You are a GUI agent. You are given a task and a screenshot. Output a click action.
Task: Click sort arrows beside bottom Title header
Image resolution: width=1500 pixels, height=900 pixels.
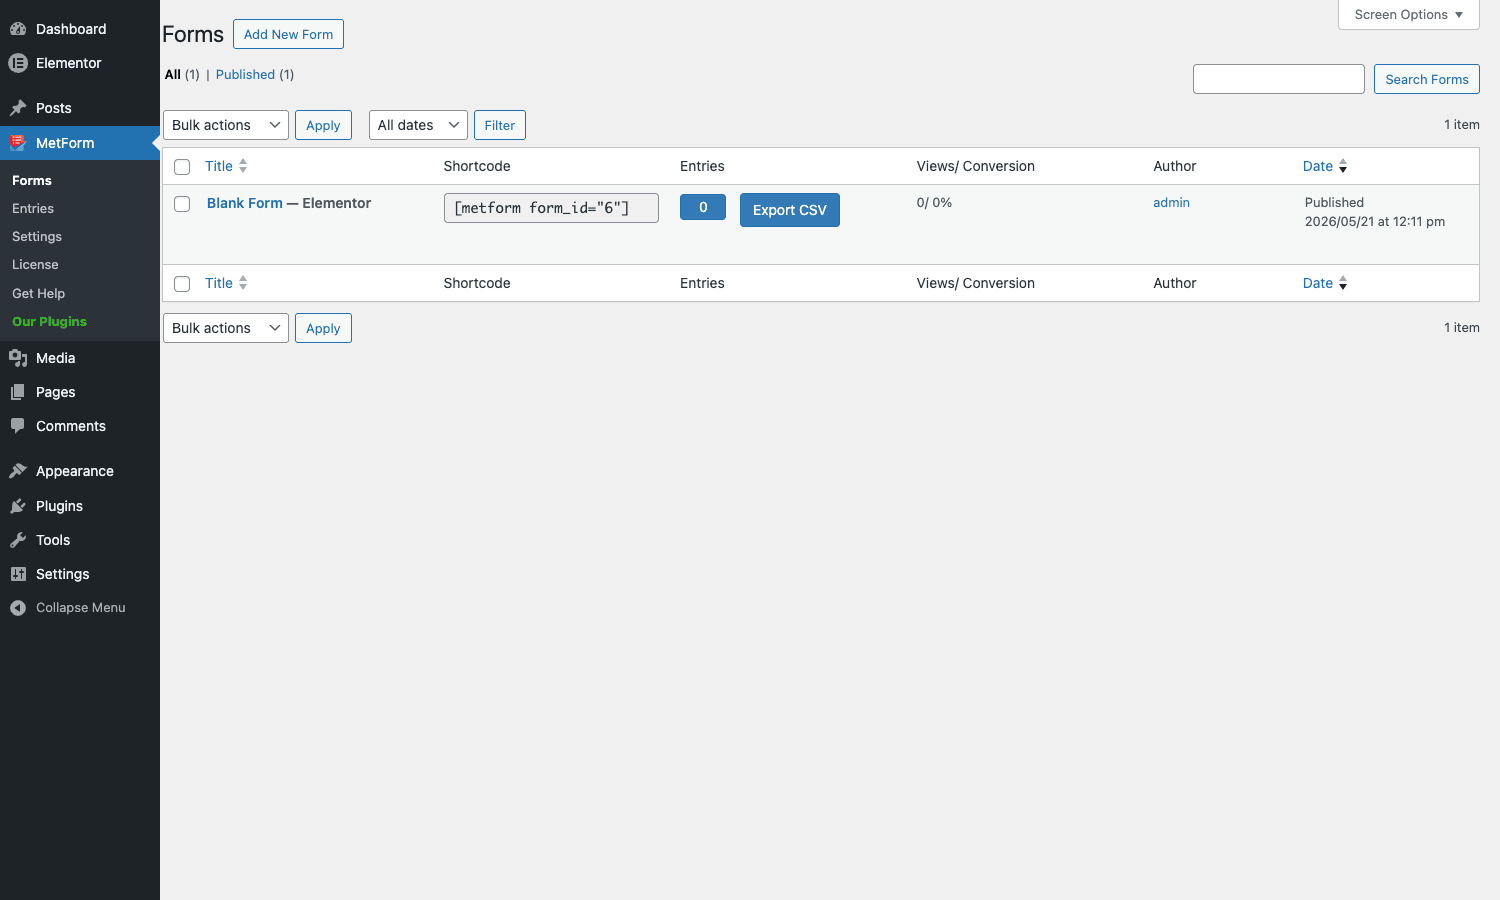pyautogui.click(x=243, y=283)
